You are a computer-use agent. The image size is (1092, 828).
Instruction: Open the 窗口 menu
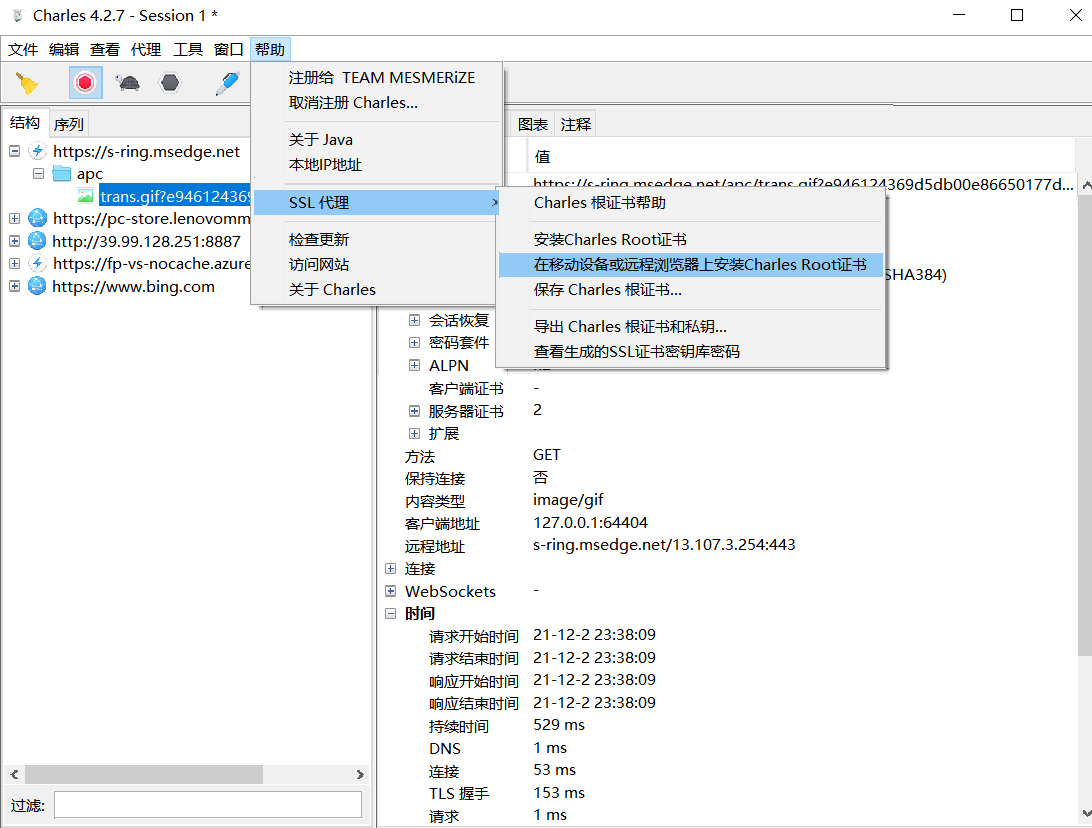tap(228, 49)
